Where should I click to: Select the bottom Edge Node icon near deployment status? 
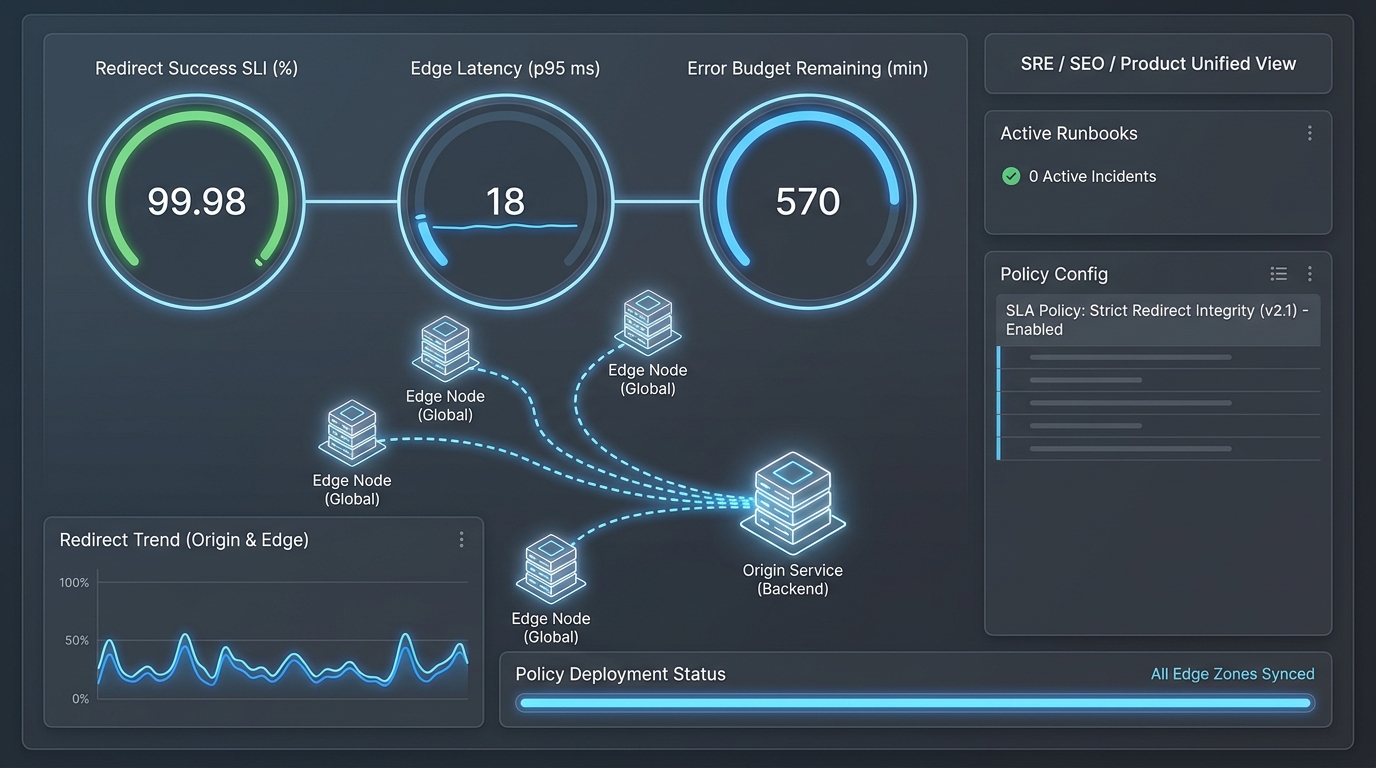coord(550,569)
